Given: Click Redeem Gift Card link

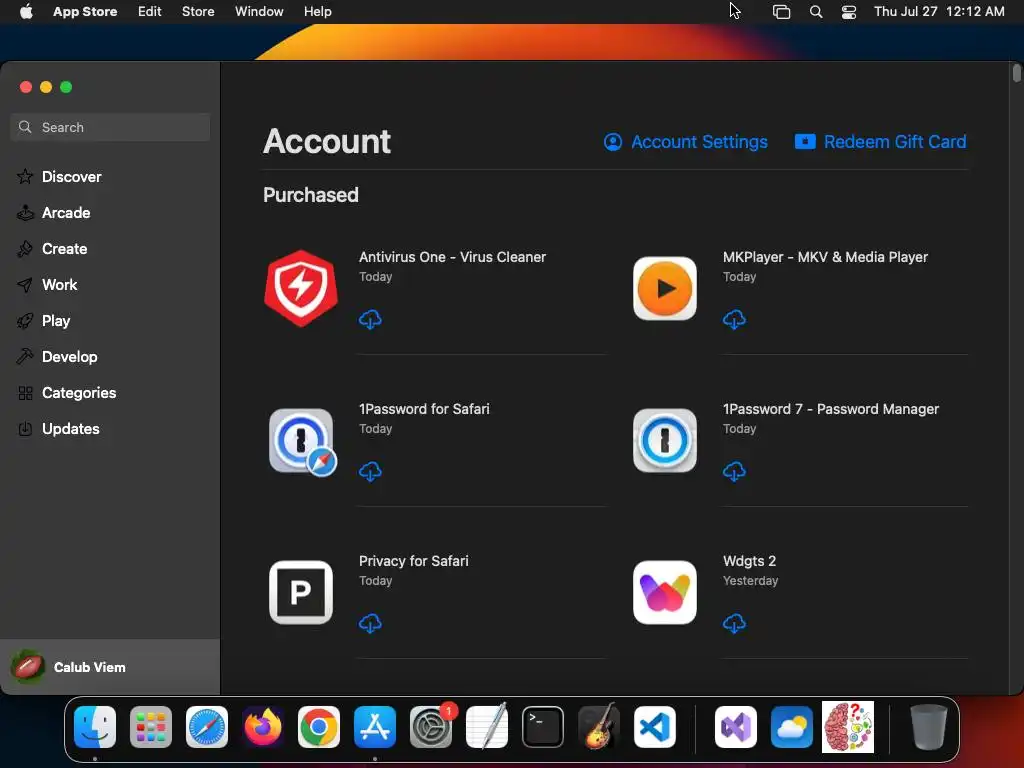Looking at the screenshot, I should tap(880, 142).
